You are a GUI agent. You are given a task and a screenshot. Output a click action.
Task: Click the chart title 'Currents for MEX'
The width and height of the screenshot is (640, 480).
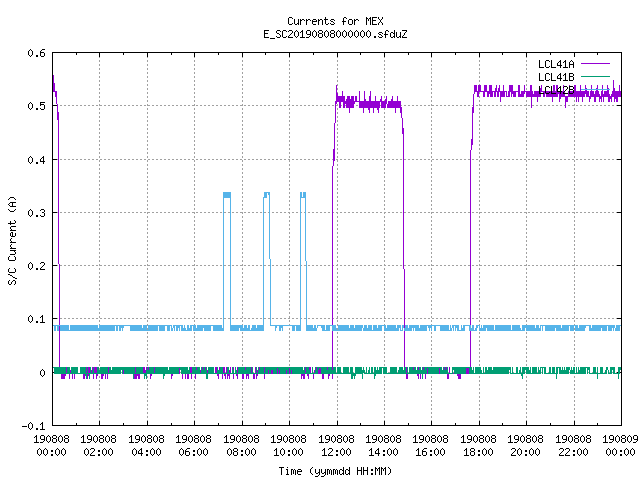click(x=335, y=21)
